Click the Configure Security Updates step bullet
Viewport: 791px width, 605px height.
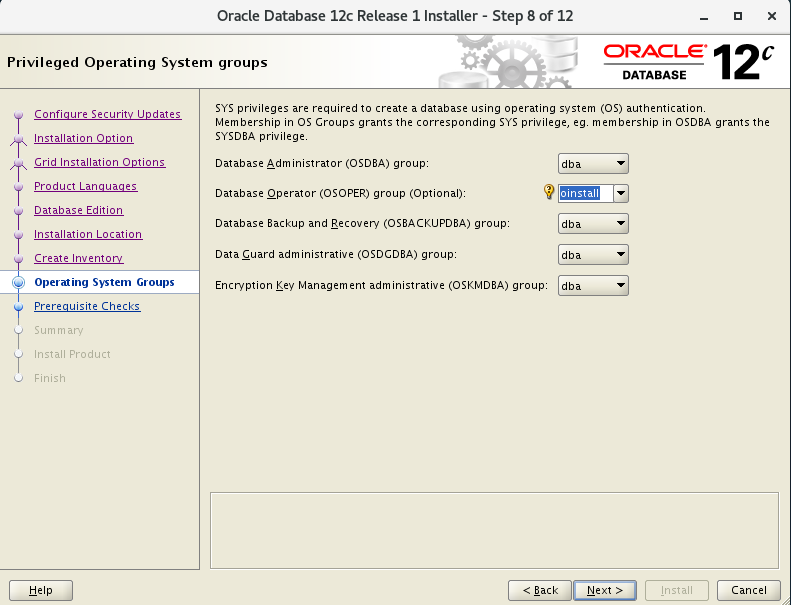point(19,115)
